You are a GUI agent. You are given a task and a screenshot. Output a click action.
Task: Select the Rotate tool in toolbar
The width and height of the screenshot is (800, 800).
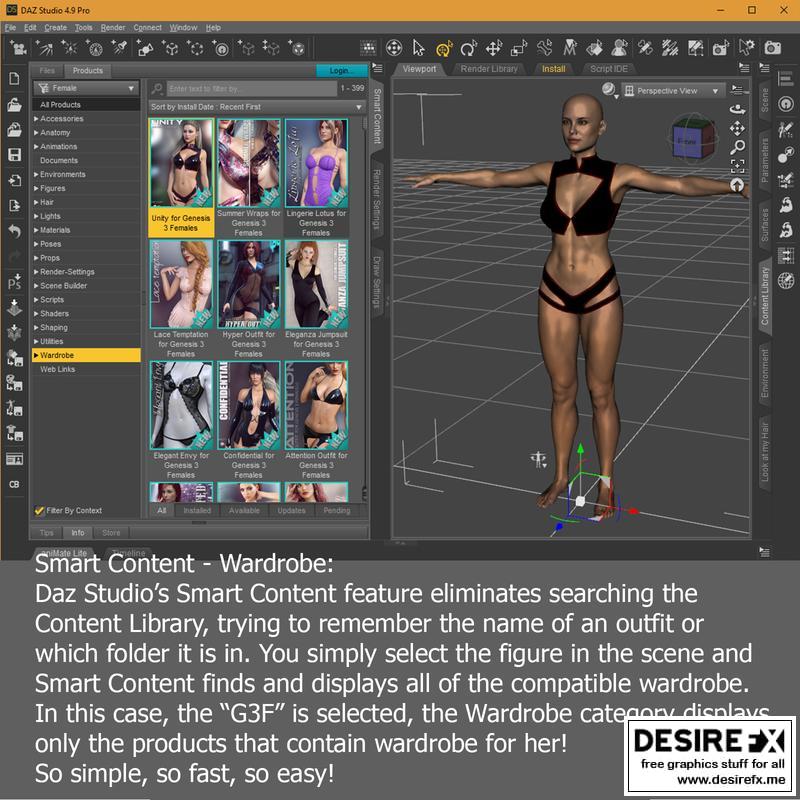click(468, 48)
